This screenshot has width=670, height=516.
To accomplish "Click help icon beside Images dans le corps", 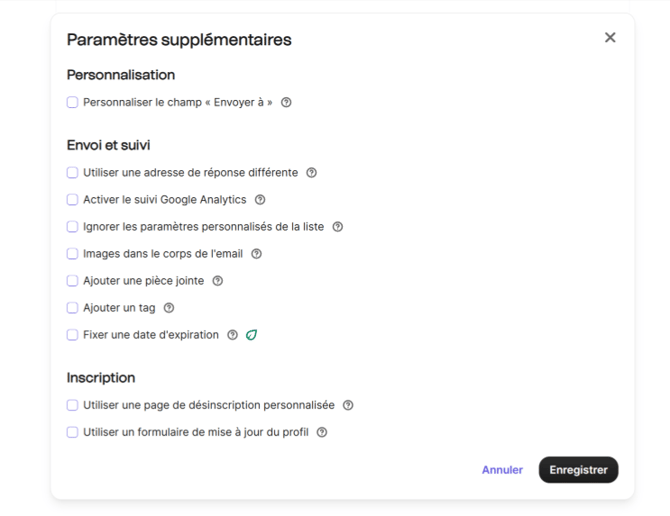I will [x=257, y=254].
